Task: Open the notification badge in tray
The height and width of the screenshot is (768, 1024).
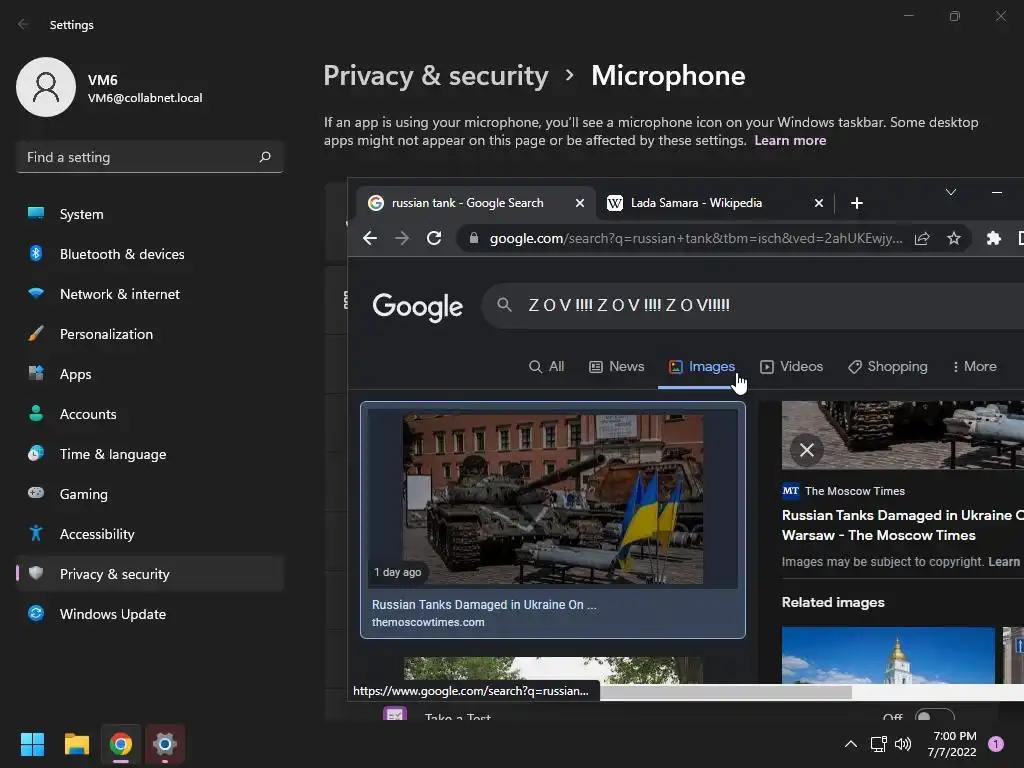Action: click(x=996, y=744)
